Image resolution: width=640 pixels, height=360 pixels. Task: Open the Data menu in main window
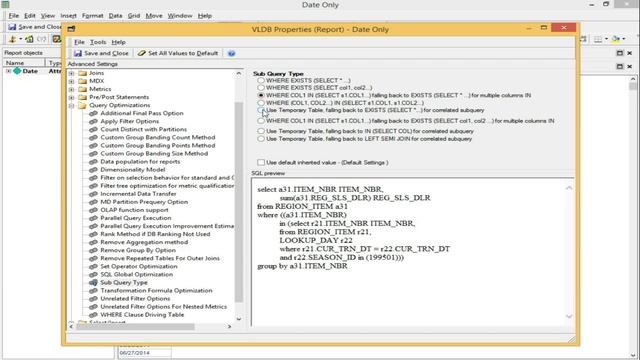point(116,16)
